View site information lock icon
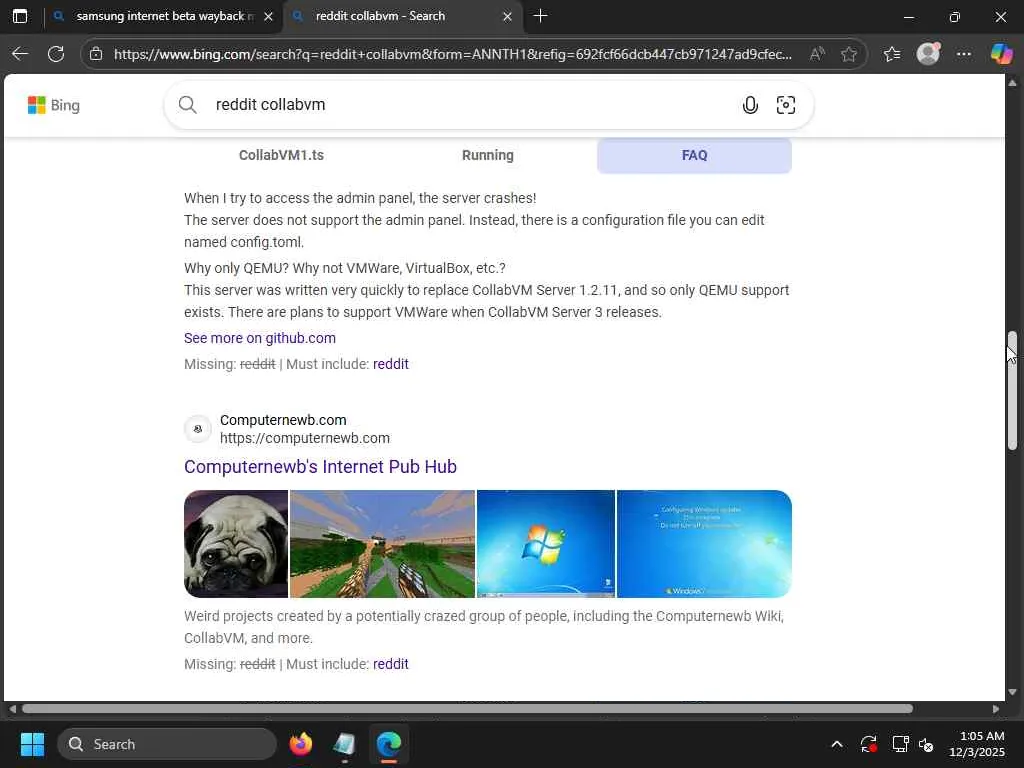 [x=96, y=54]
